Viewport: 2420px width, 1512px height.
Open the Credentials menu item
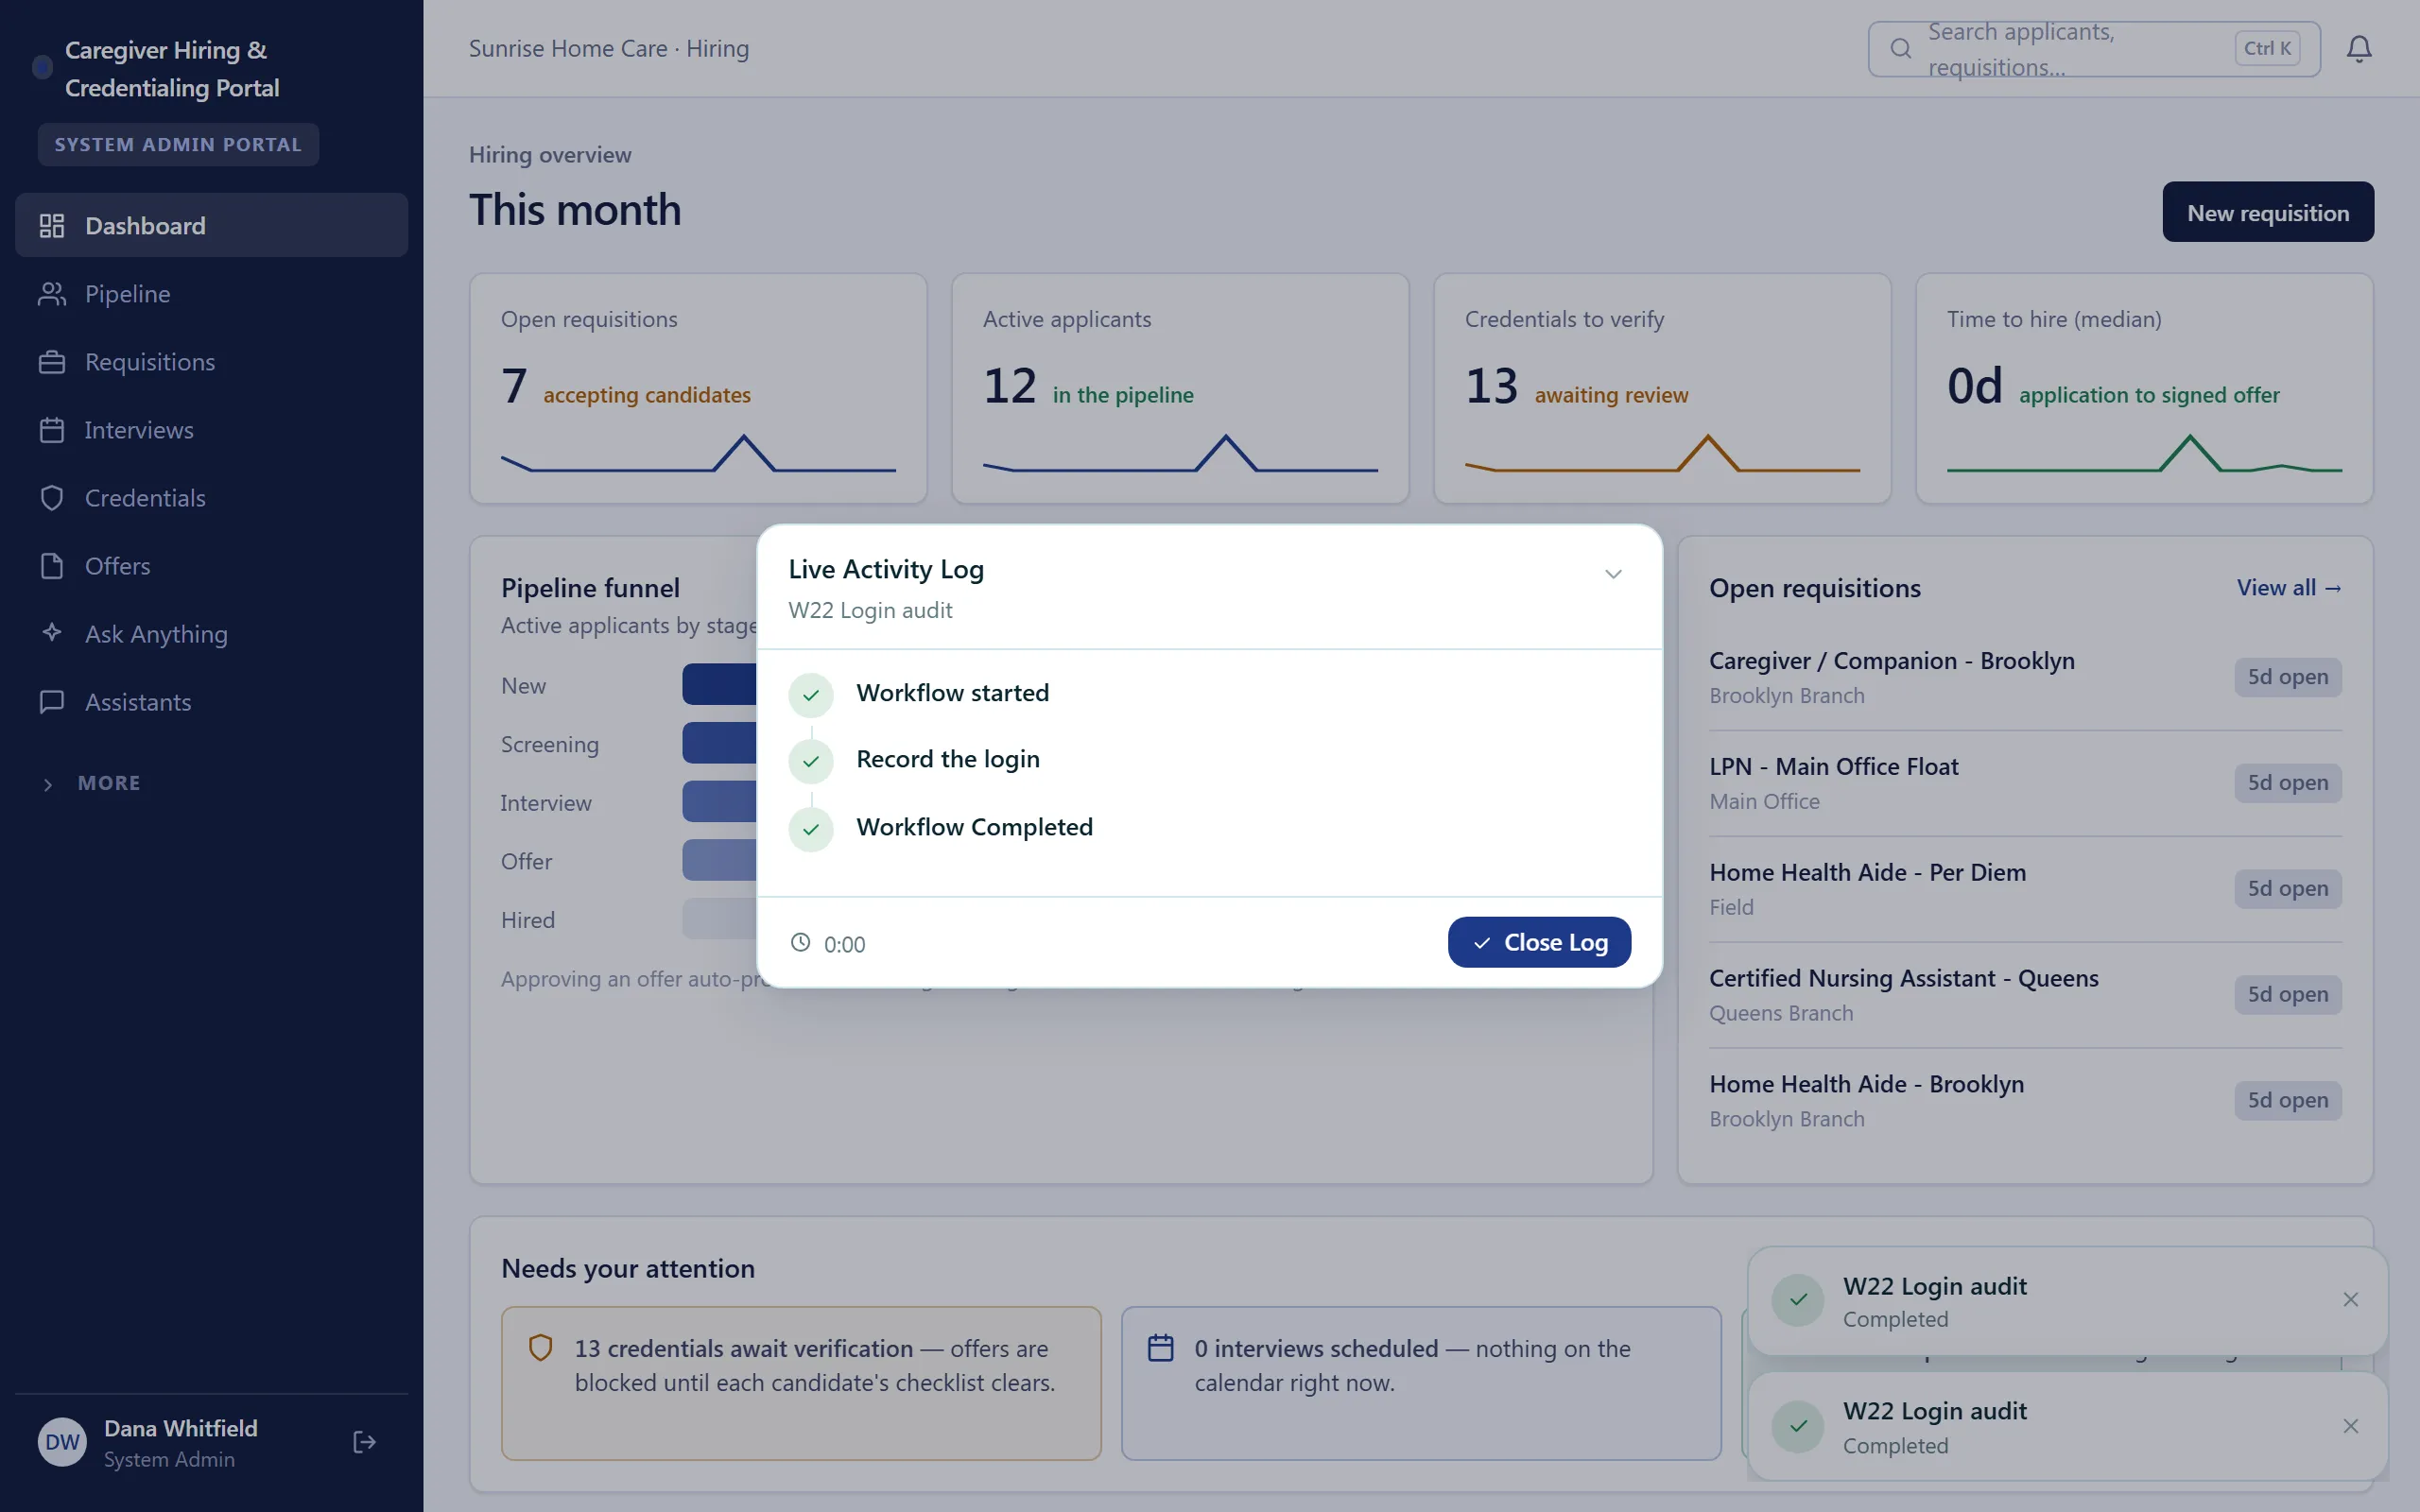pyautogui.click(x=211, y=498)
